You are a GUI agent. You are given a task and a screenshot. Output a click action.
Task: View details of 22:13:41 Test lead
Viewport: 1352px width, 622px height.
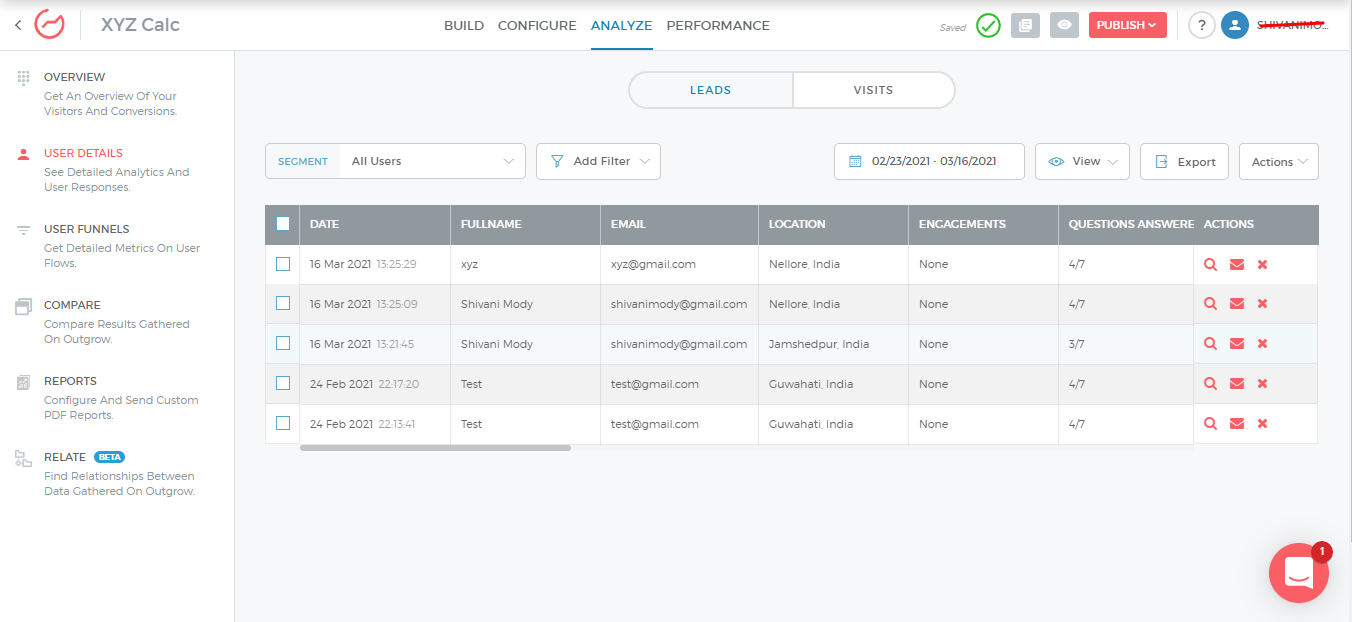click(x=1210, y=424)
